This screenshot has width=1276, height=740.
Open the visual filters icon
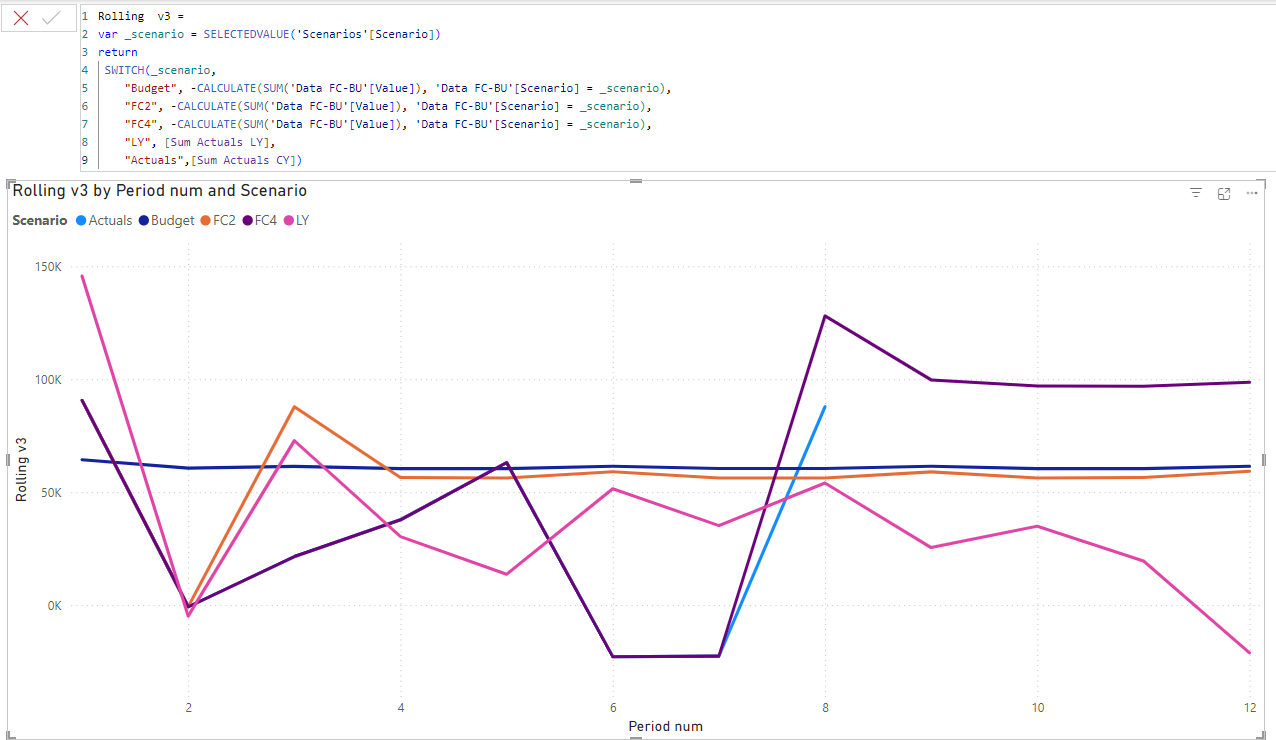(1195, 193)
